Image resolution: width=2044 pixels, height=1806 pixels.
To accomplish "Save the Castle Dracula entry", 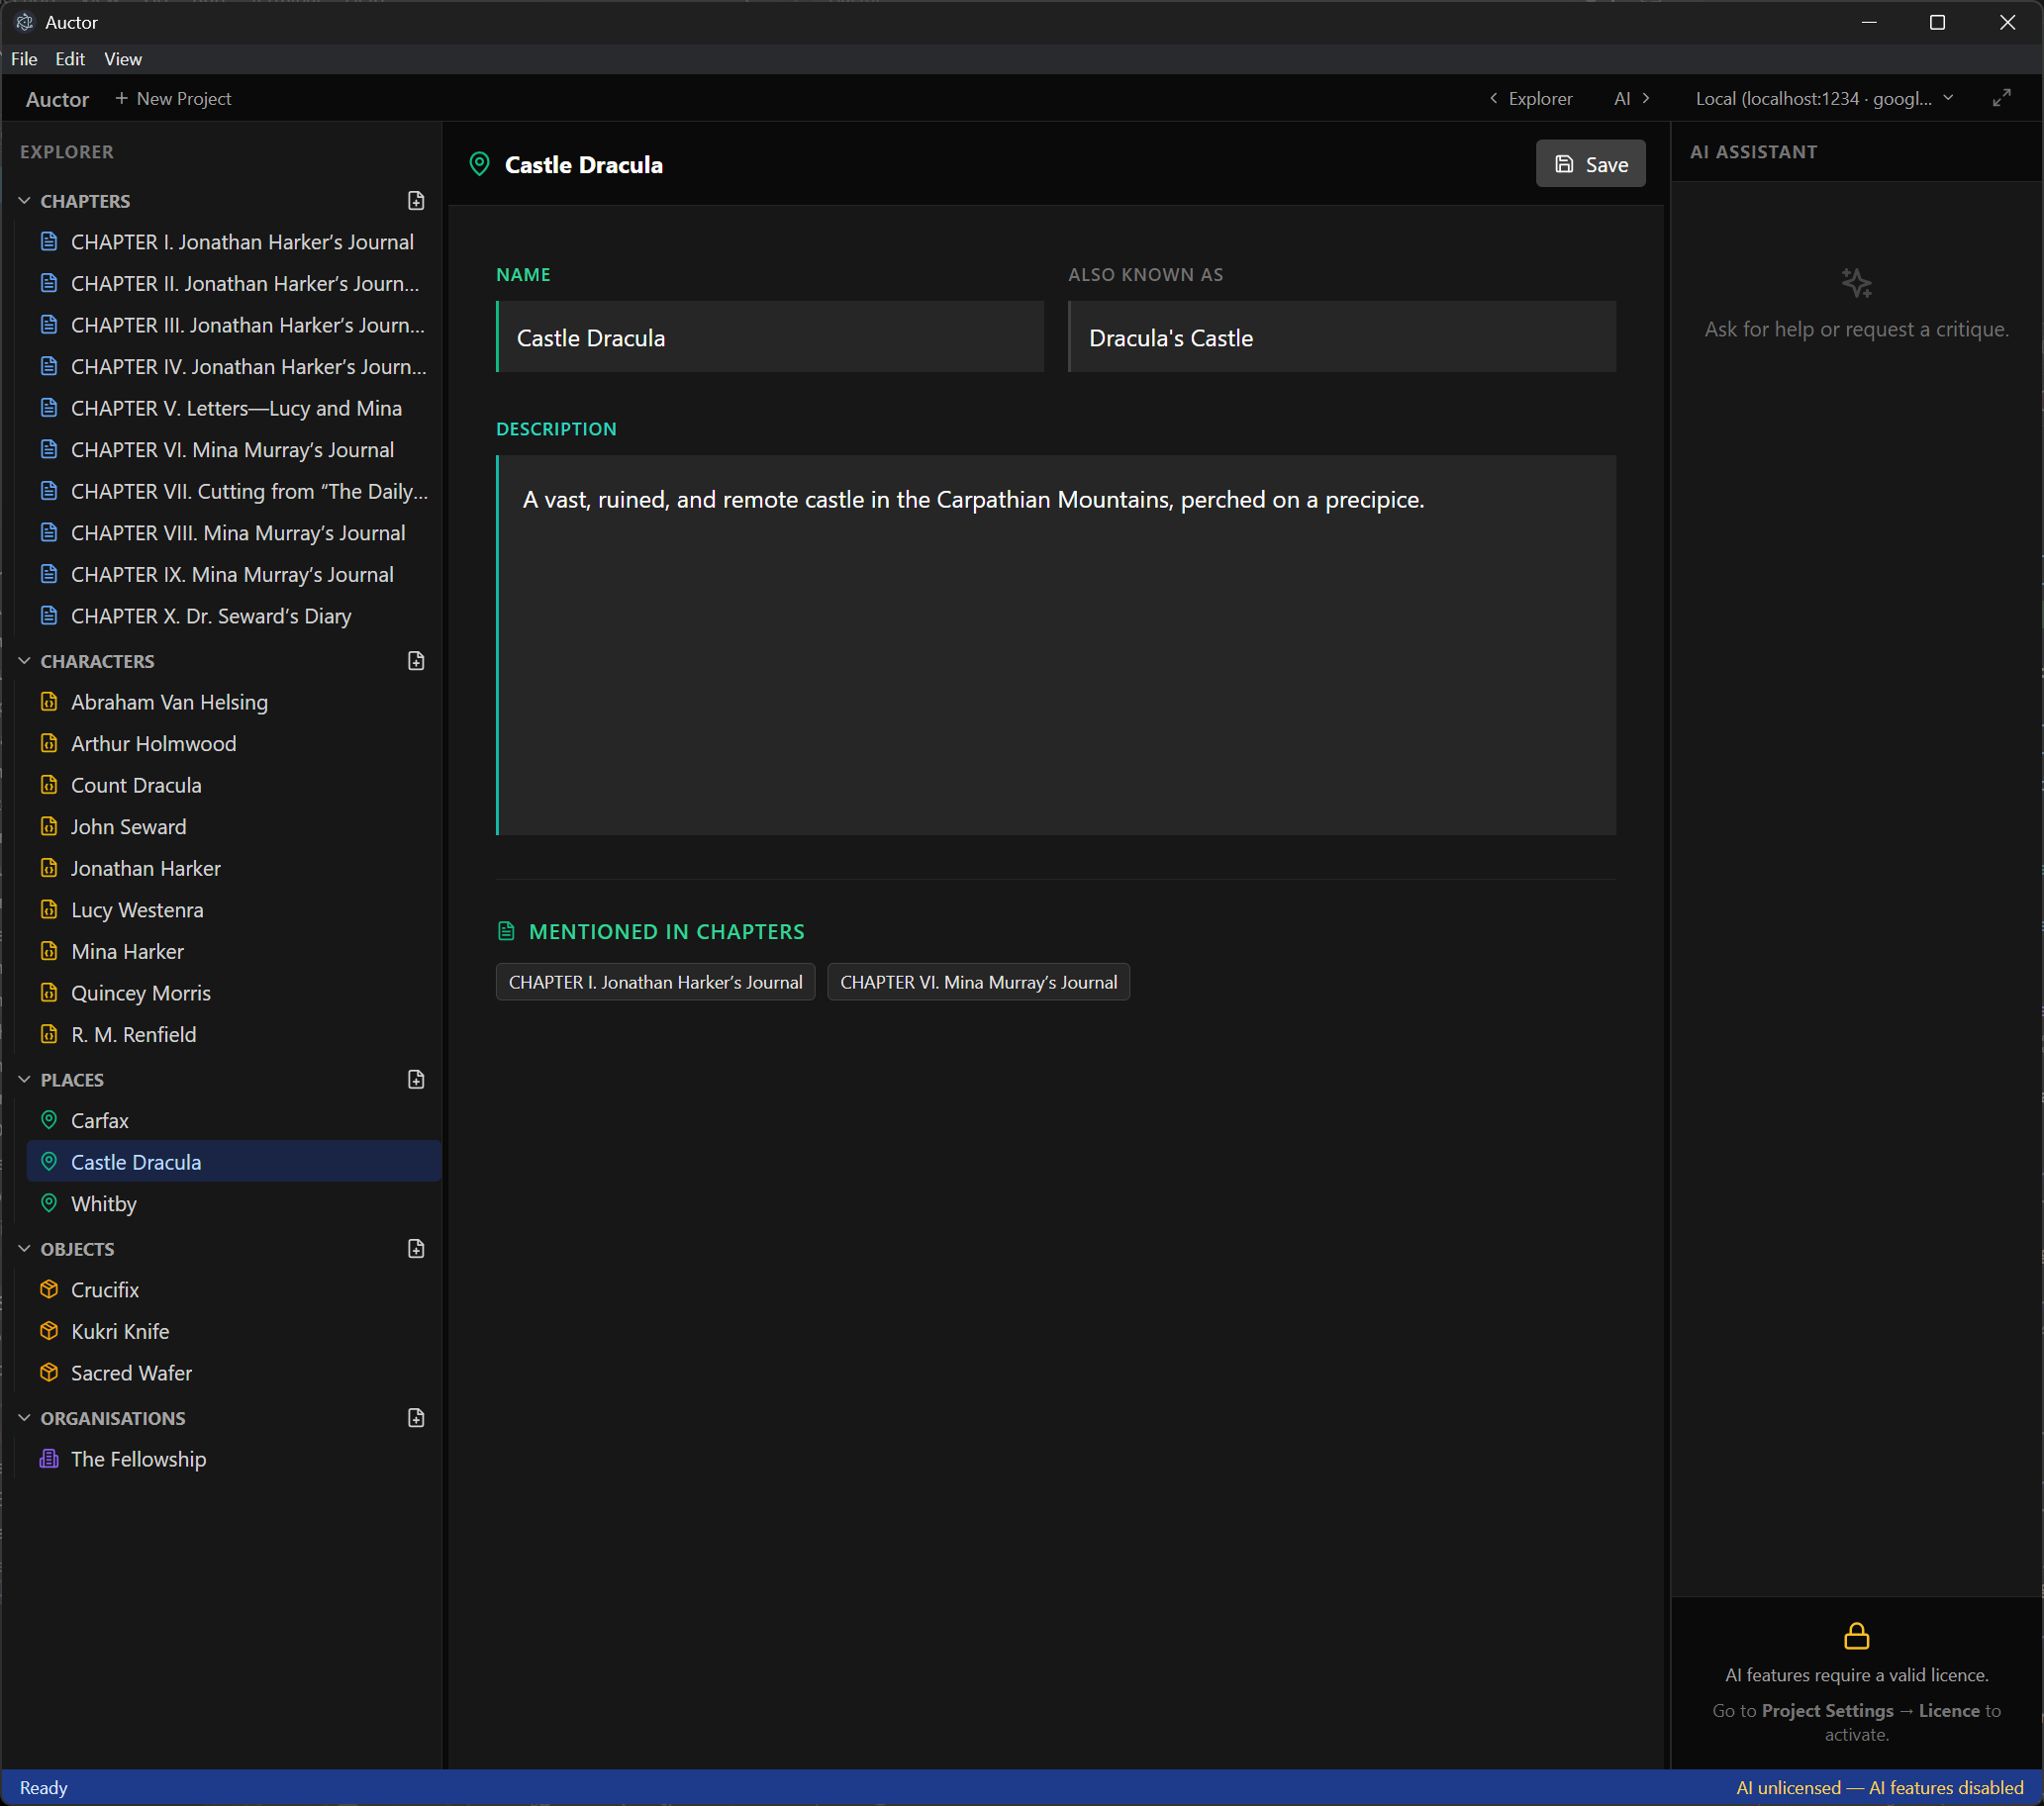I will tap(1590, 164).
